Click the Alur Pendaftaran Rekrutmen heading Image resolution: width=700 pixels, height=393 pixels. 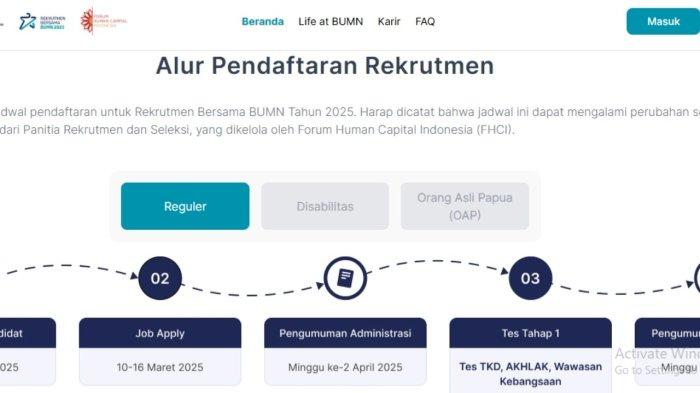[x=325, y=66]
